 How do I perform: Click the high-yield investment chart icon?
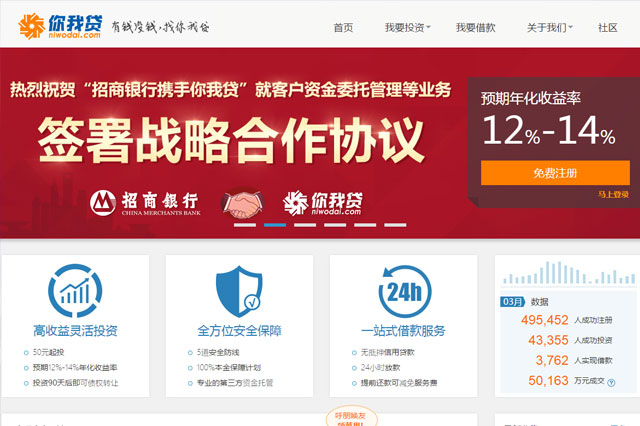point(75,291)
